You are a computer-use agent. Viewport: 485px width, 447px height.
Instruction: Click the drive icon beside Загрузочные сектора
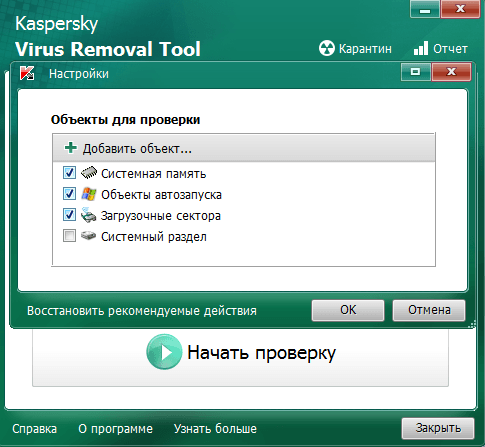(88, 215)
